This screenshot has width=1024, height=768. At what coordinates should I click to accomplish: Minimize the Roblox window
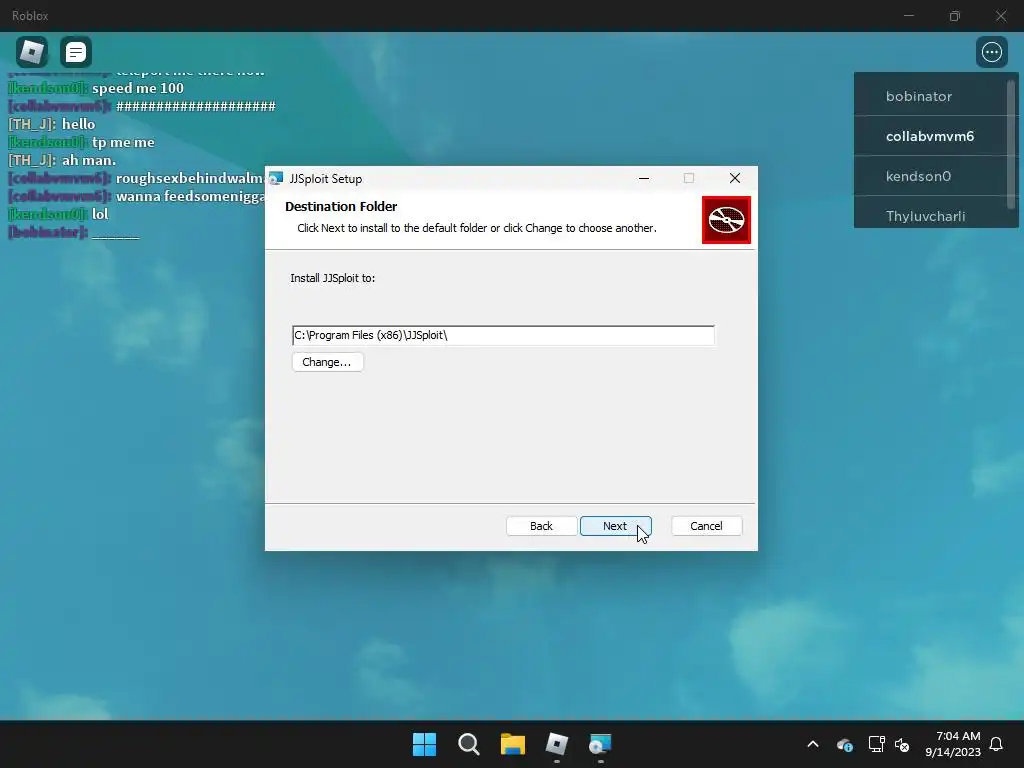[x=908, y=16]
